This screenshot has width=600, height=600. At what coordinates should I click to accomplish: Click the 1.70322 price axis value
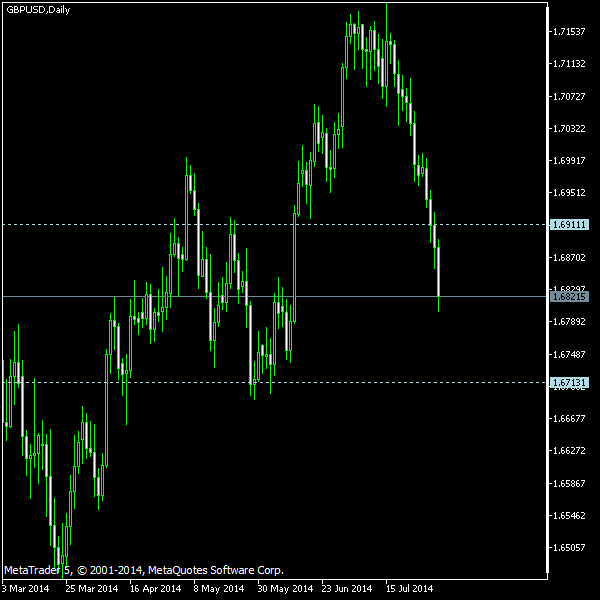[x=569, y=129]
